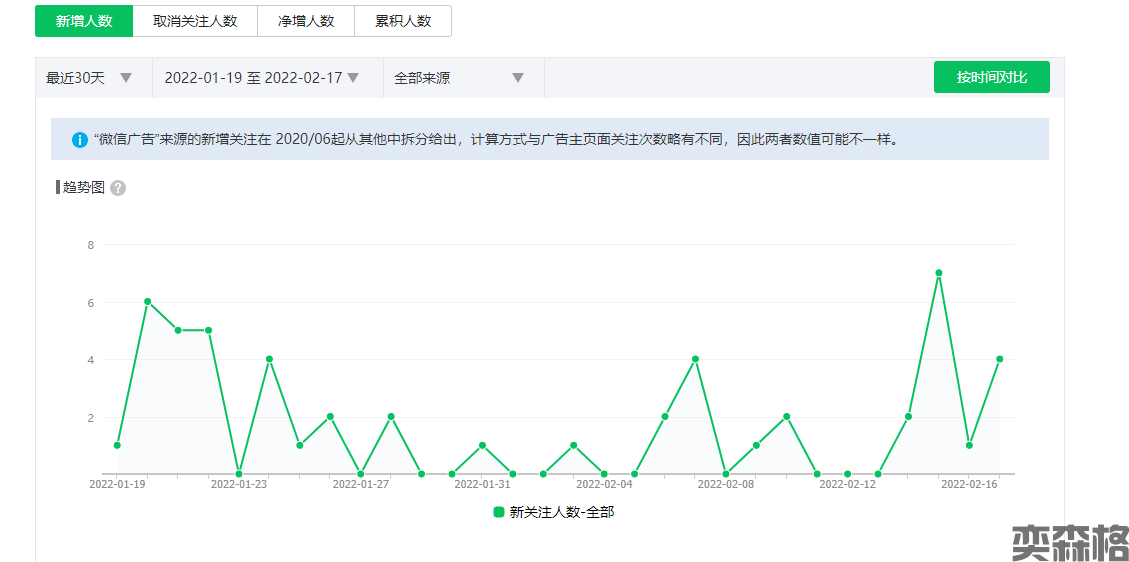Screen dimensions: 1129x562
Task: Click the blue info icon in notice
Action: tap(80, 140)
